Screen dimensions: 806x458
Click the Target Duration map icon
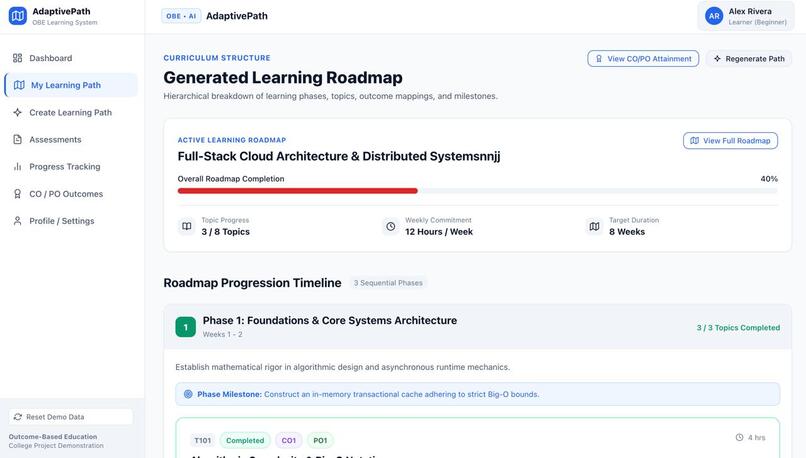click(594, 226)
